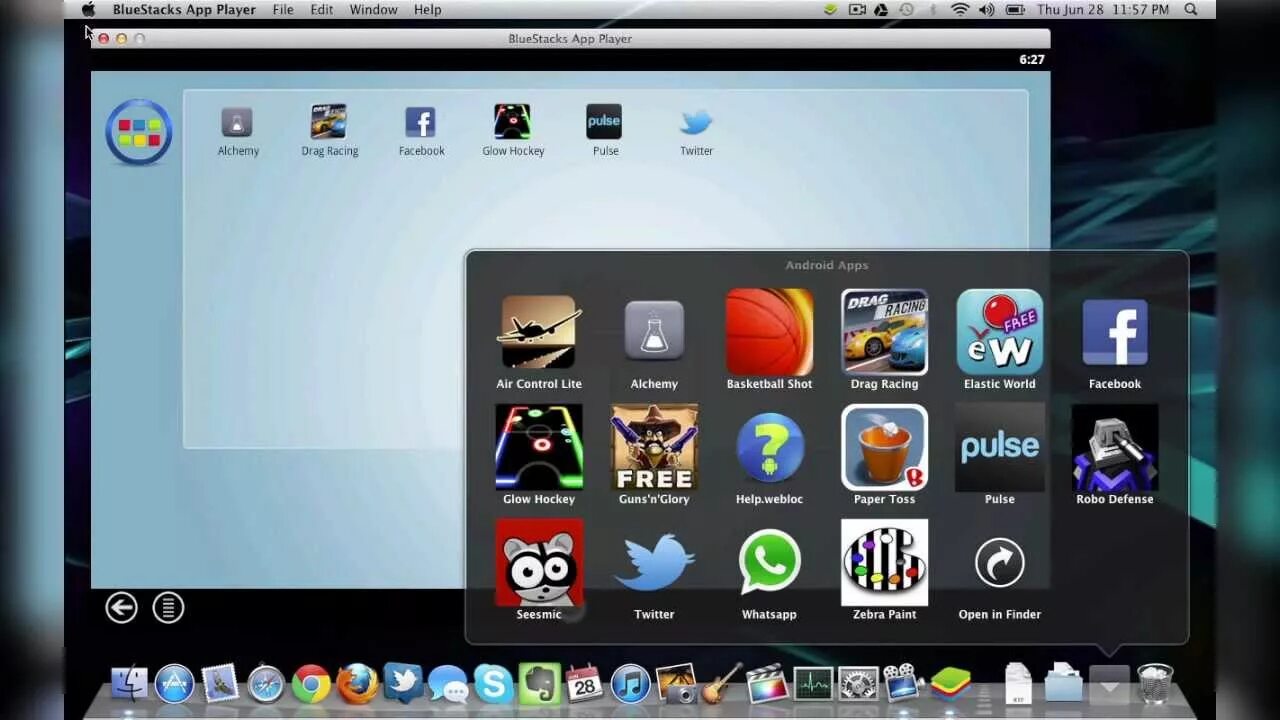1280x720 pixels.
Task: Open the Help menu
Action: 427,9
